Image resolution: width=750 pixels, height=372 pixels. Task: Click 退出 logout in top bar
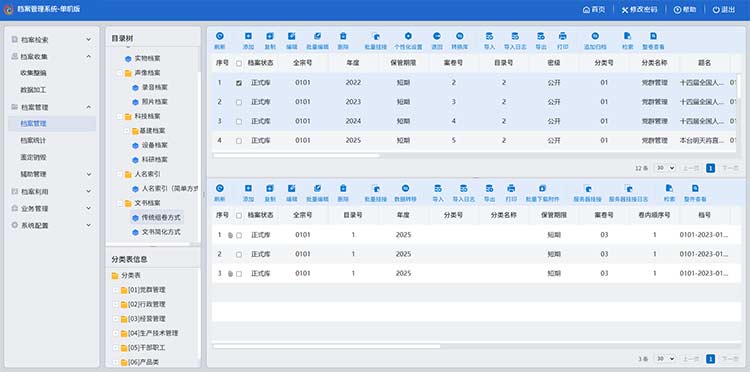point(723,10)
